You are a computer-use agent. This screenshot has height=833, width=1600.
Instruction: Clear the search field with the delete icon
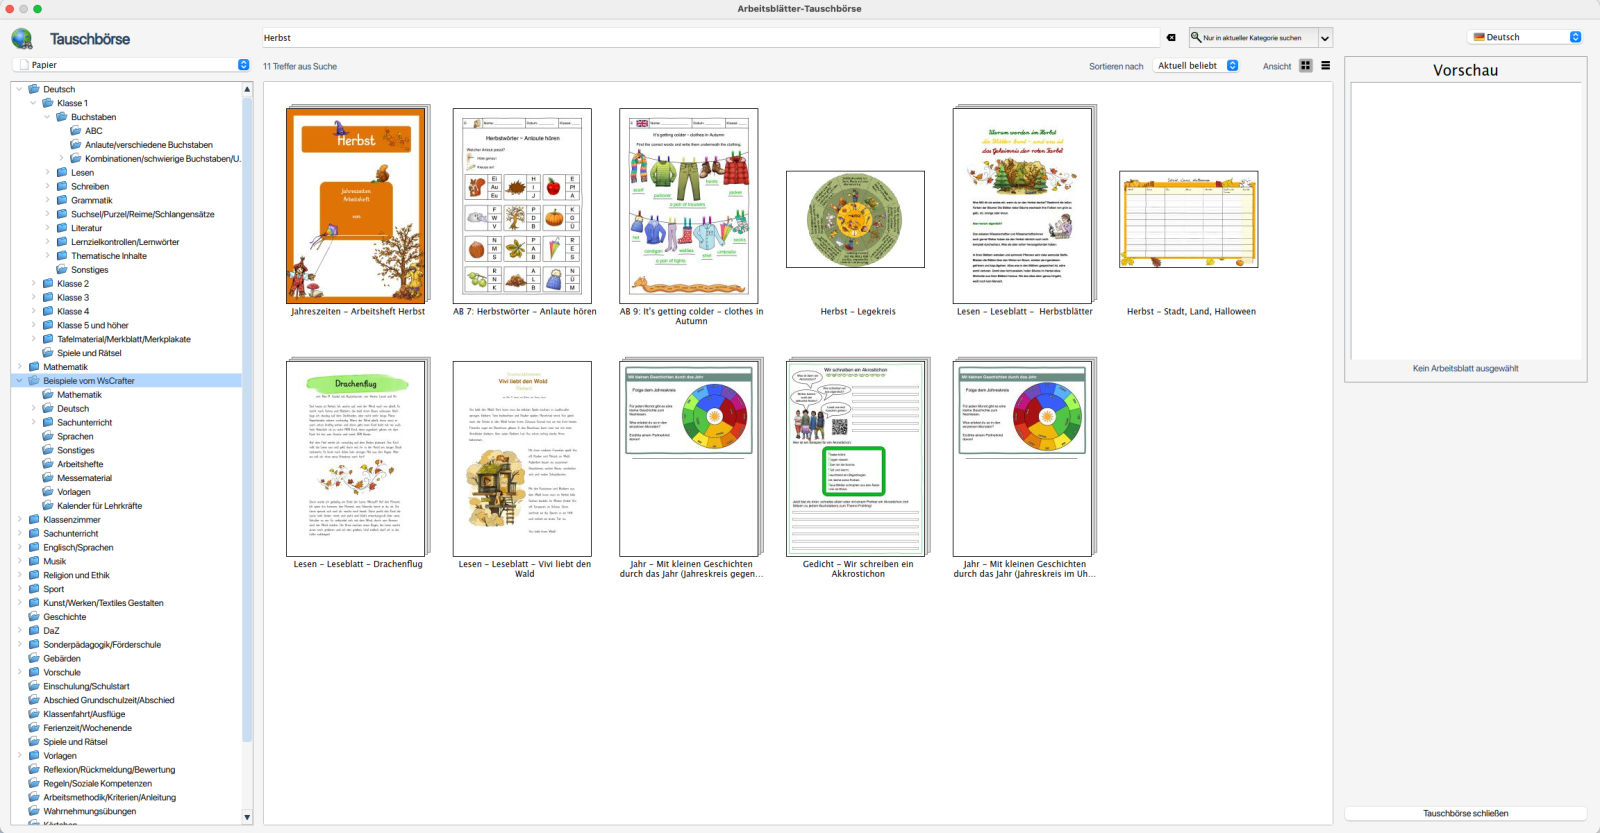(1171, 38)
